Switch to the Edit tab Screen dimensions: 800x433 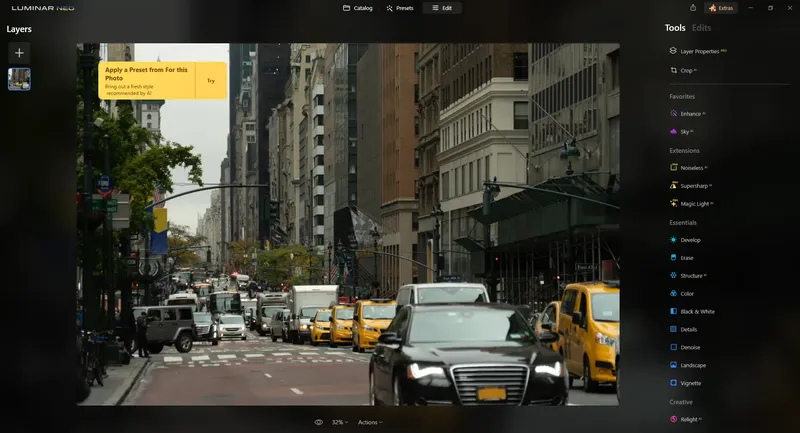tap(442, 8)
